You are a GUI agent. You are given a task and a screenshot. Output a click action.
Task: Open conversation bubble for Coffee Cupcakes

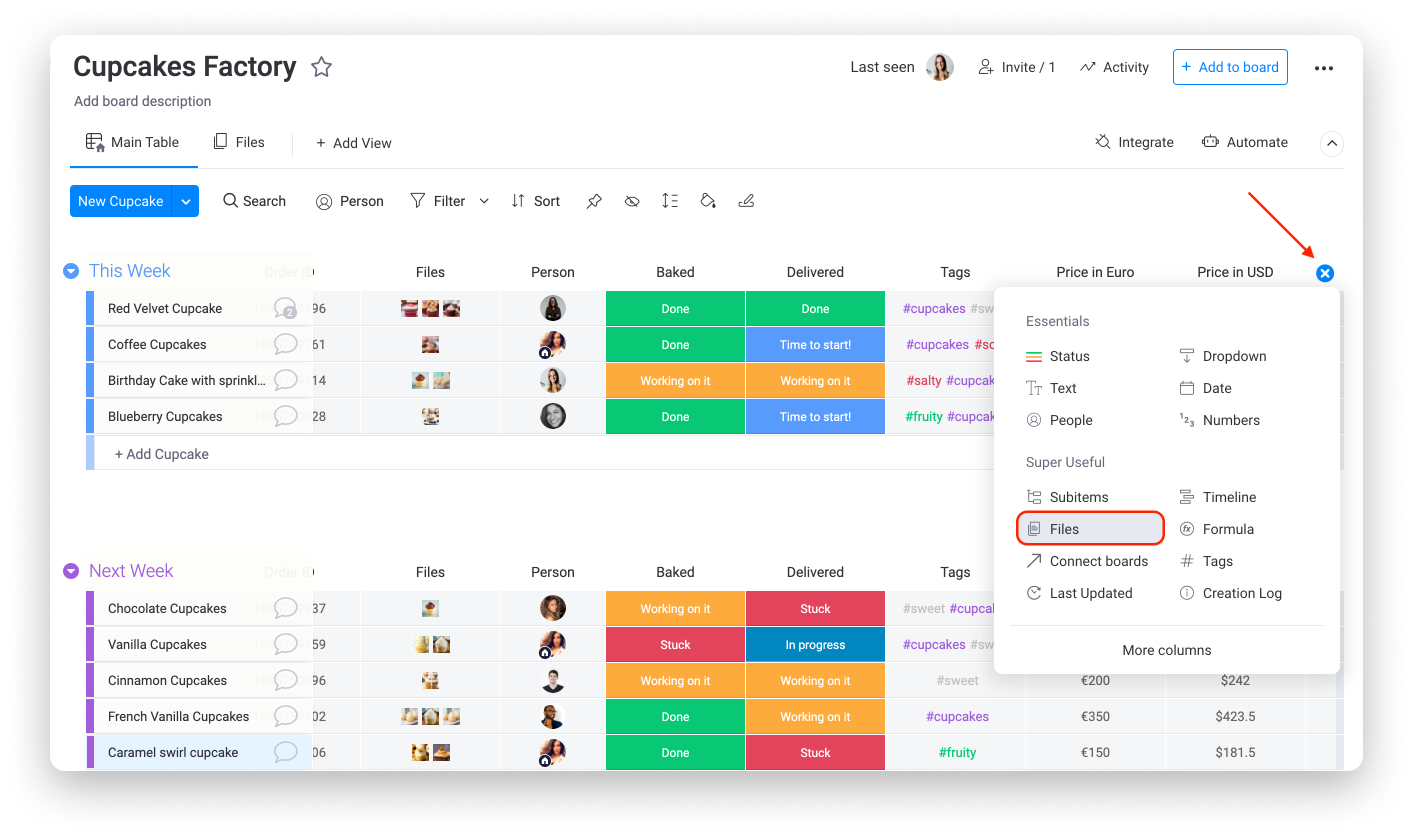click(x=286, y=344)
